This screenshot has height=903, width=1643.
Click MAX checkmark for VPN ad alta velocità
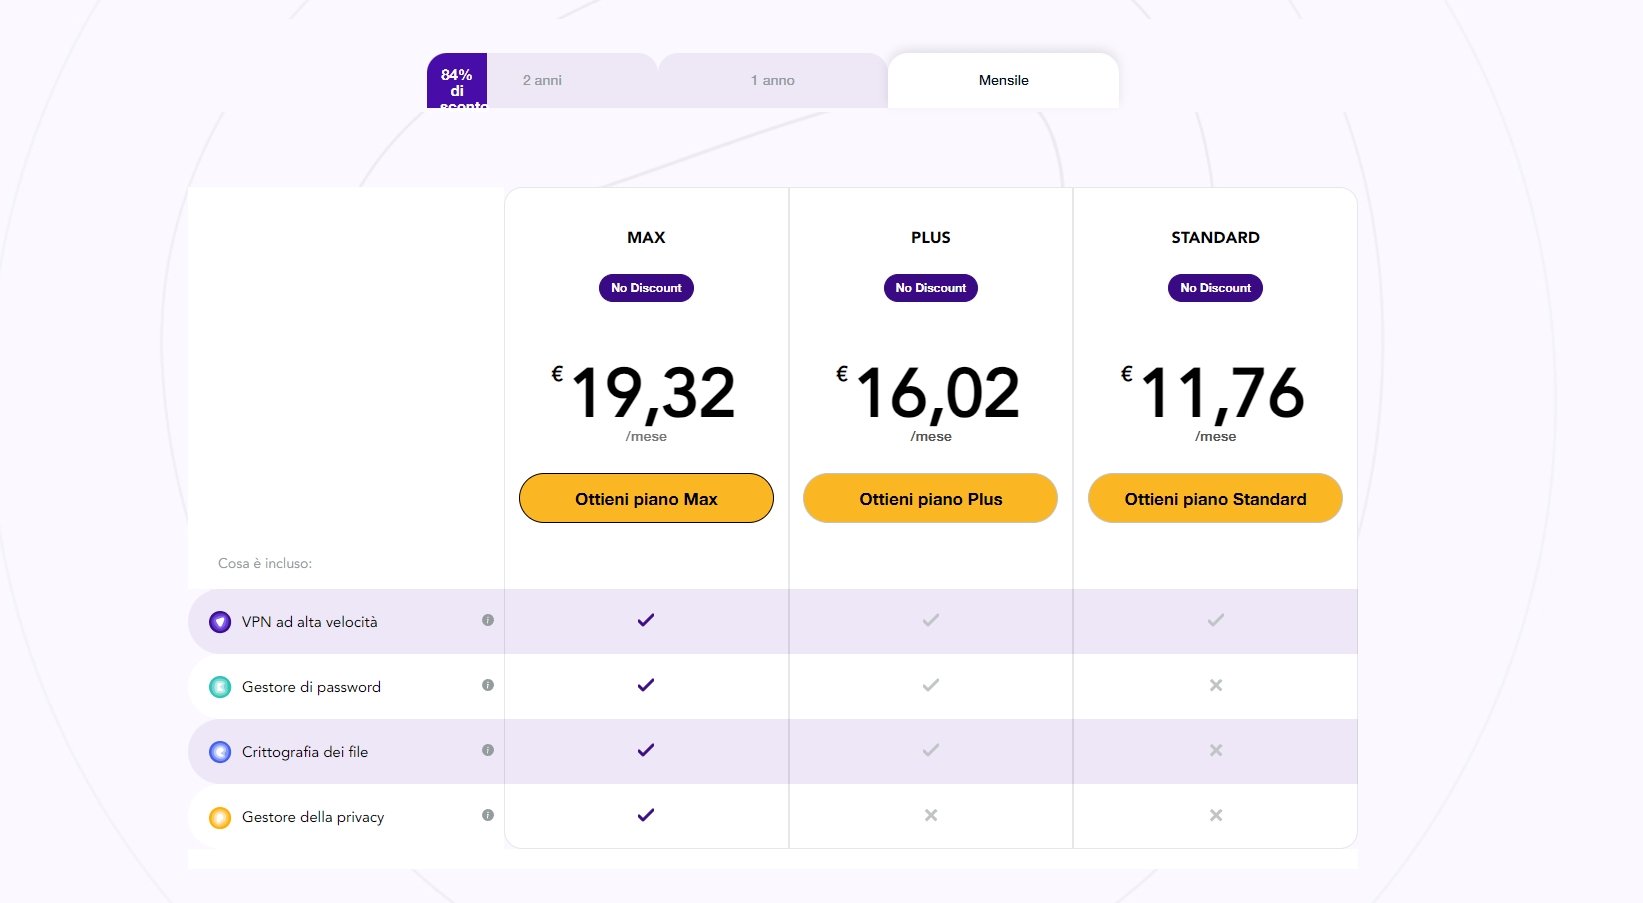pos(646,620)
